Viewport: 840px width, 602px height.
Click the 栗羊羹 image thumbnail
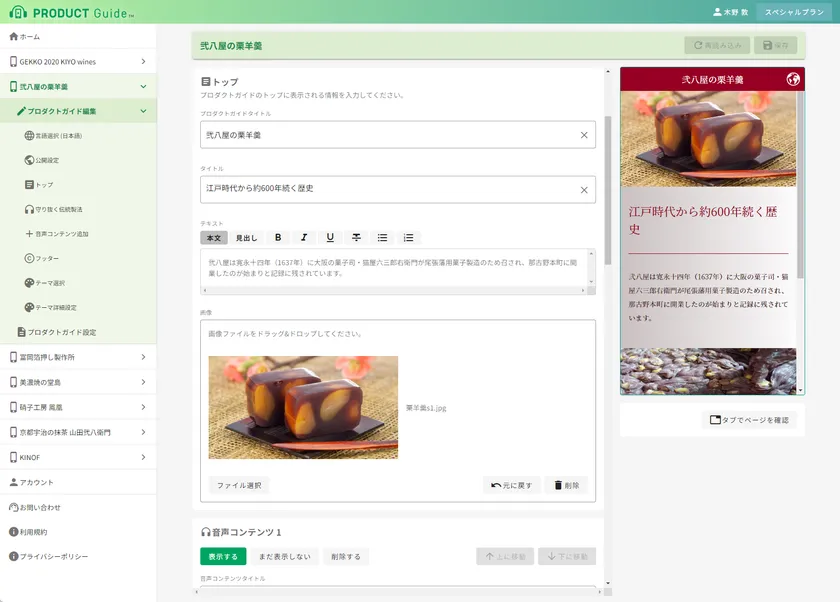303,407
